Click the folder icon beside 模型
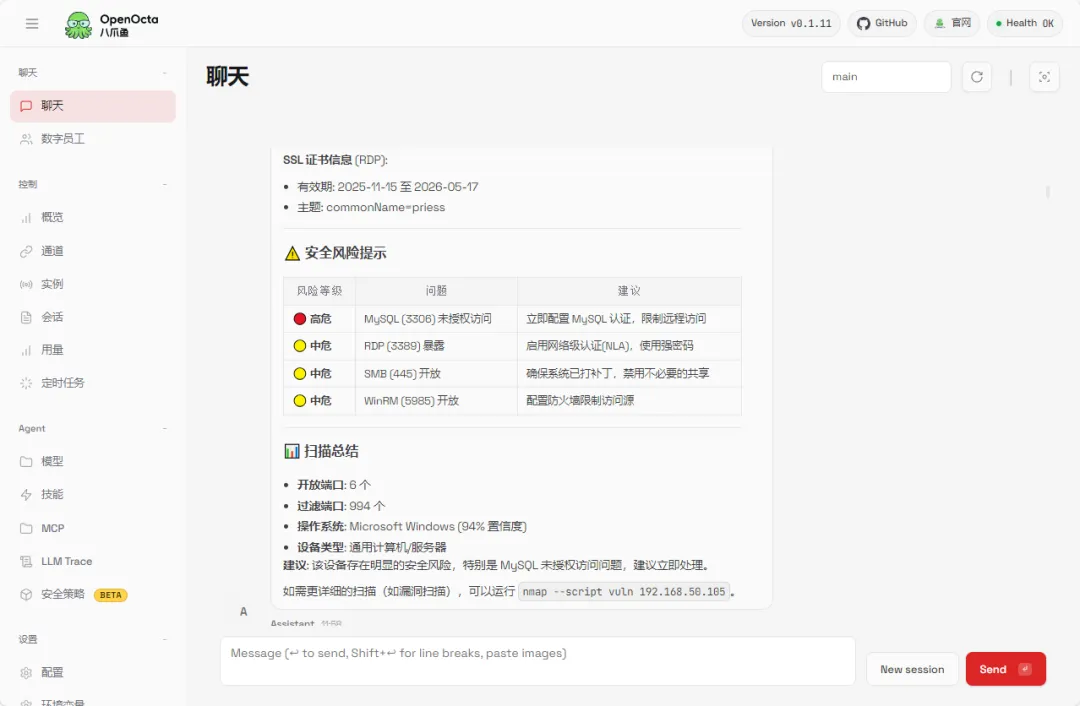Viewport: 1080px width, 706px height. (x=26, y=461)
